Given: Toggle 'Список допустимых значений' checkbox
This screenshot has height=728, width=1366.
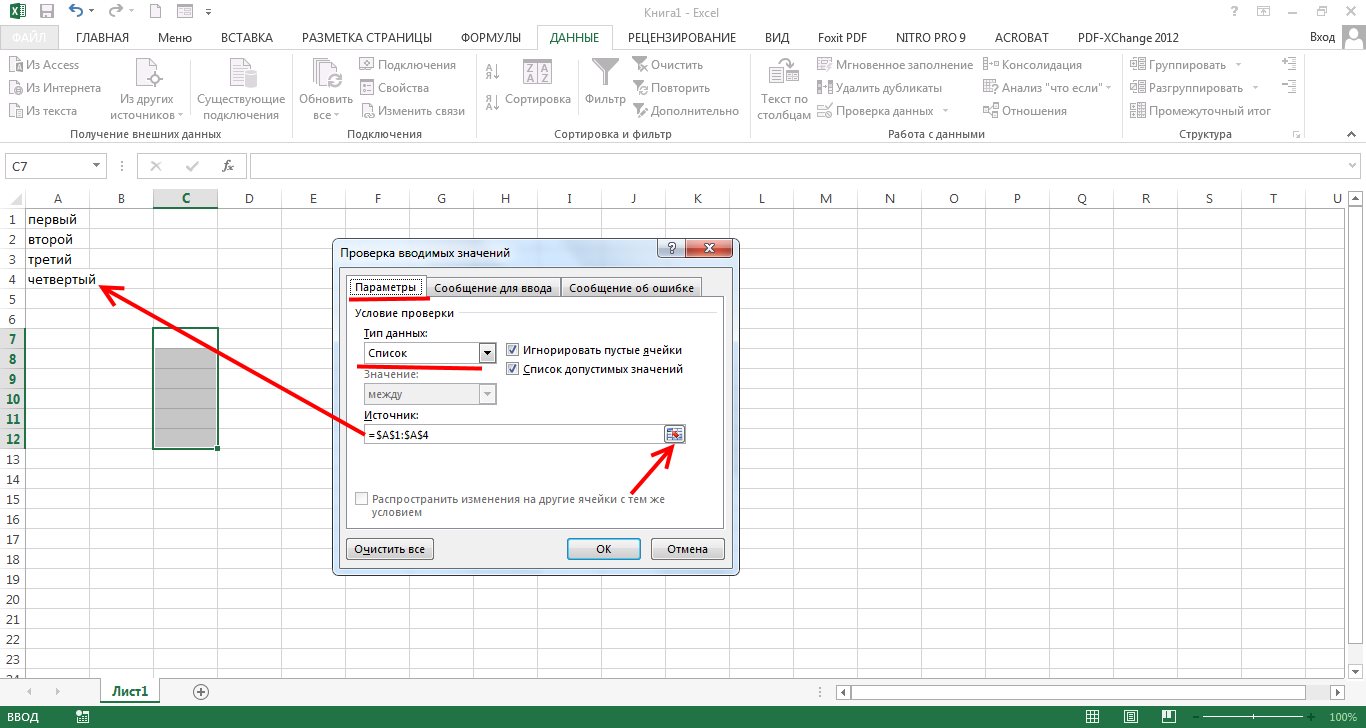Looking at the screenshot, I should click(x=513, y=369).
